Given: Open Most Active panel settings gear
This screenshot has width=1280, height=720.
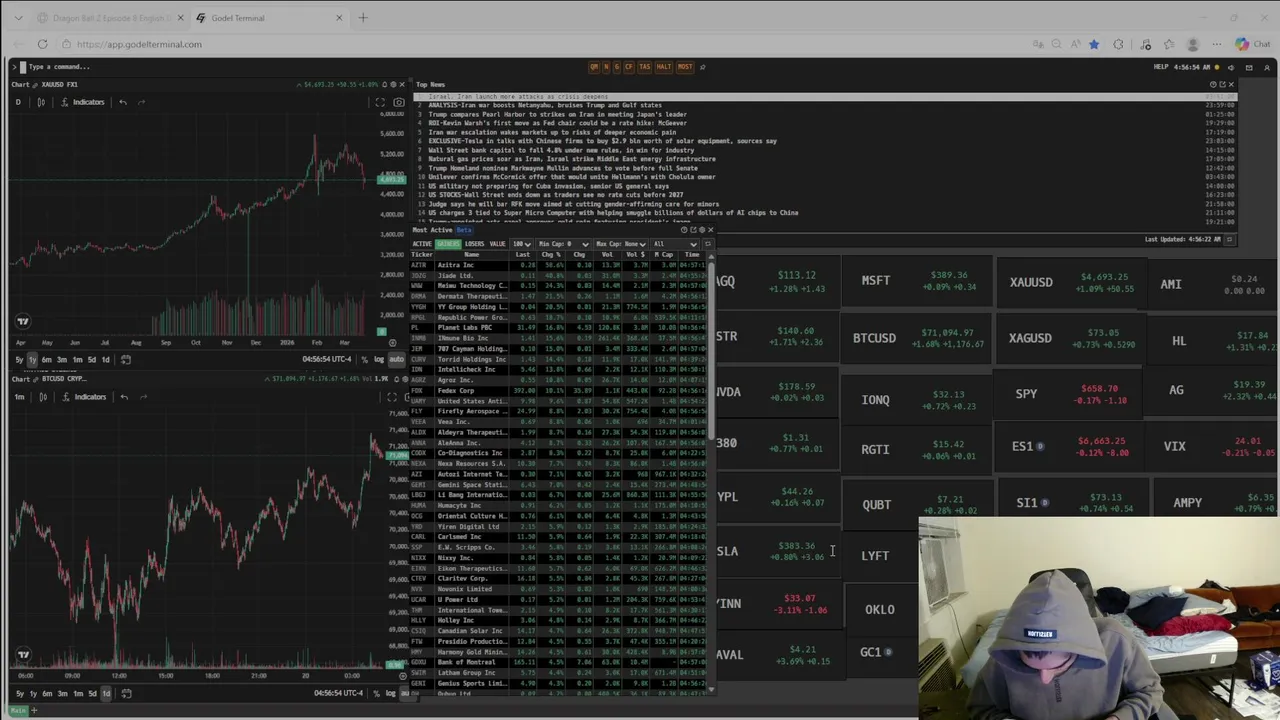Looking at the screenshot, I should [702, 230].
